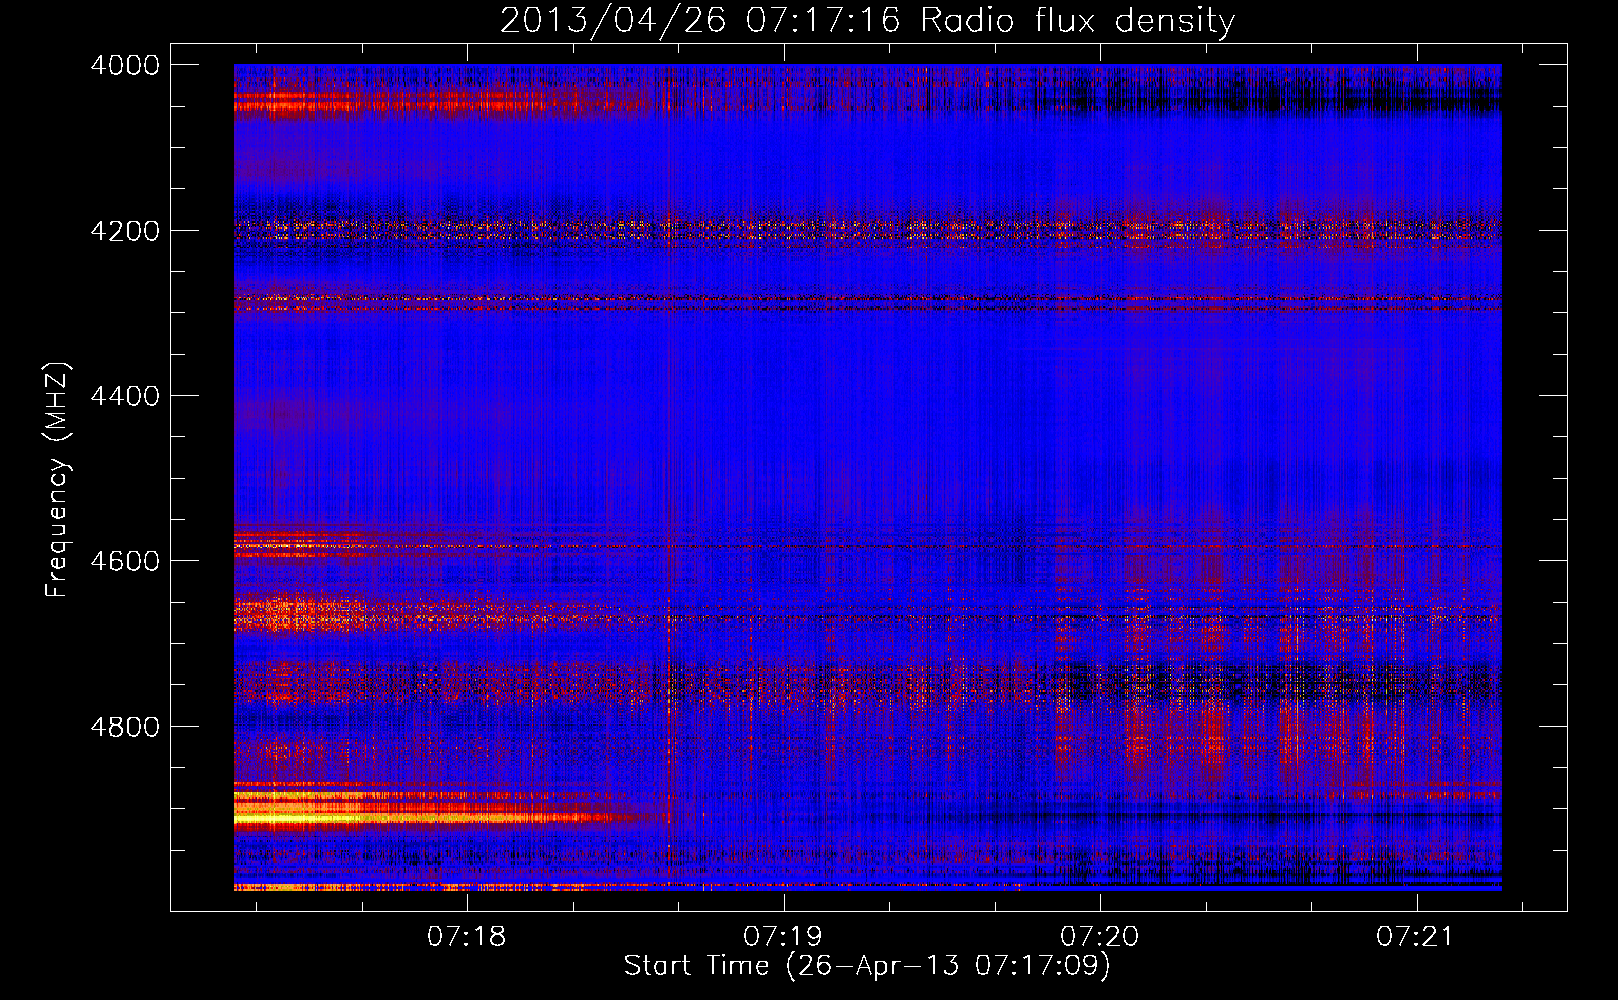Click the plot title "2013/04/26 07:17:16 Radio flux density"
This screenshot has width=1618, height=1000.
(x=867, y=20)
